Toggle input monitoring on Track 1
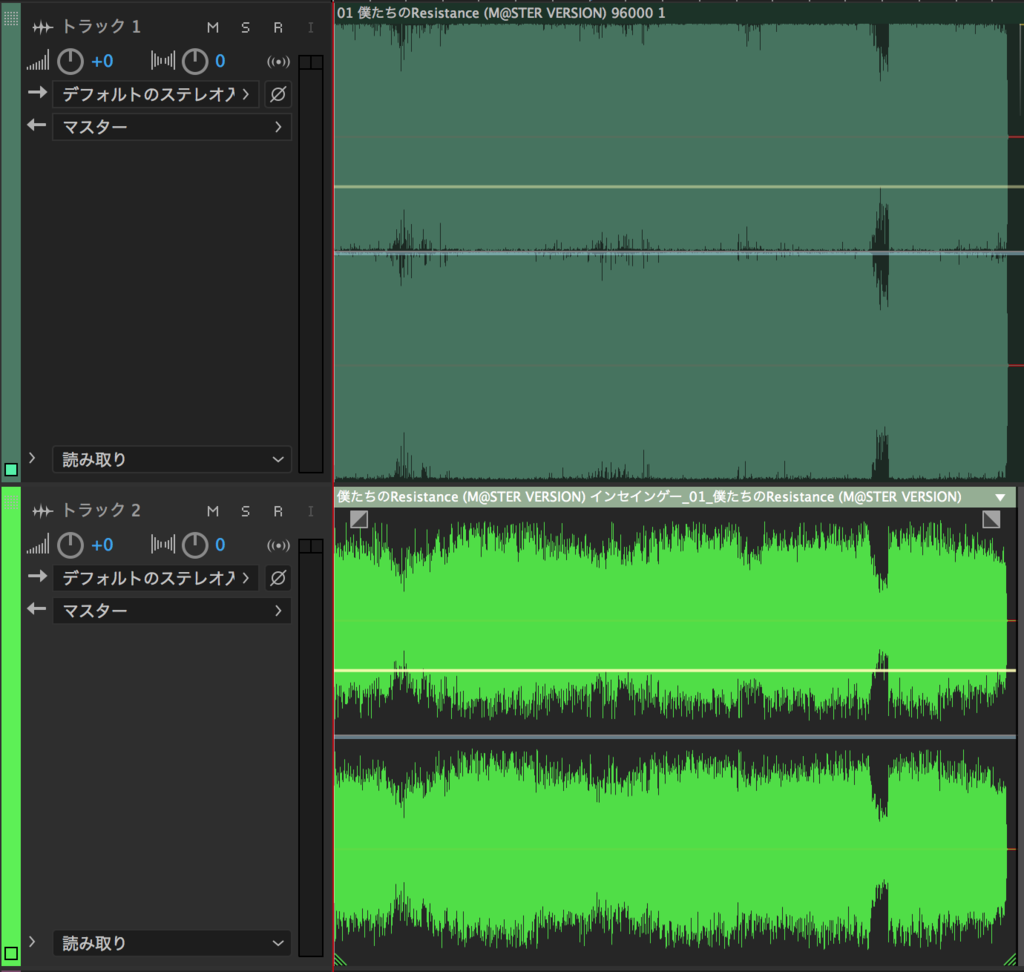 coord(310,27)
